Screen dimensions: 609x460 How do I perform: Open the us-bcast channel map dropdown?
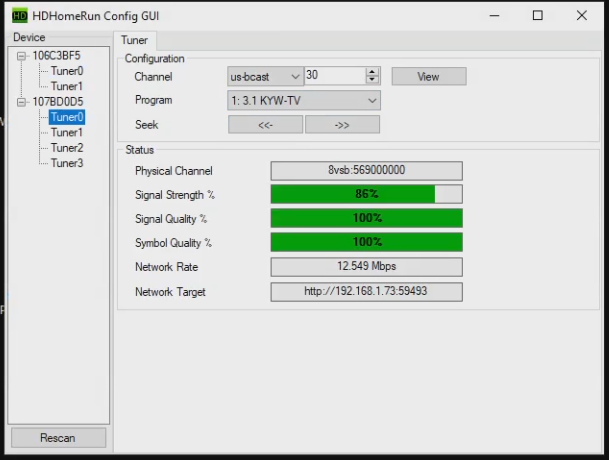(x=265, y=76)
